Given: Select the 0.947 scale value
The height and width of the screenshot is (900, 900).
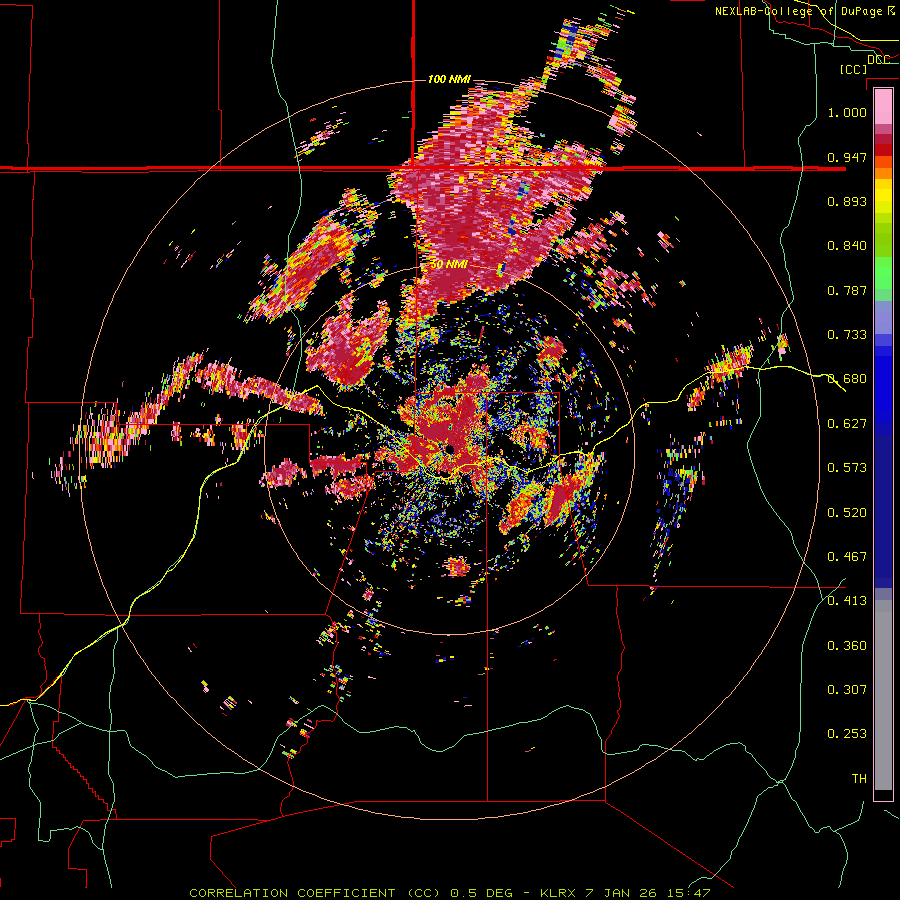Looking at the screenshot, I should (x=847, y=157).
